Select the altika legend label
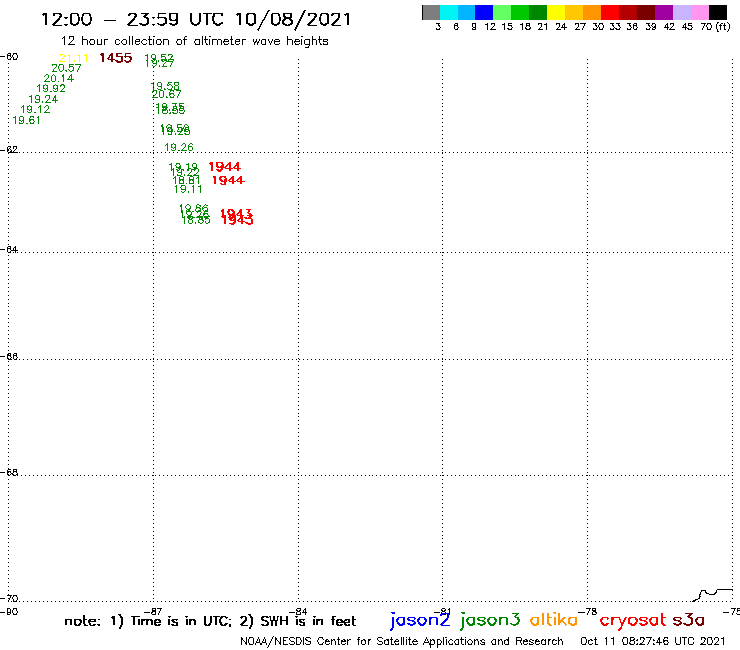Screen dimensions: 740x650 click(x=553, y=620)
